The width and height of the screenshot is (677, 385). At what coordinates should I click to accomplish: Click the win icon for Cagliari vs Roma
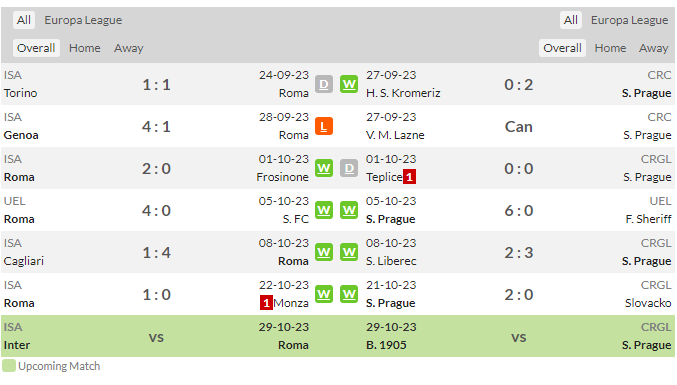324,252
